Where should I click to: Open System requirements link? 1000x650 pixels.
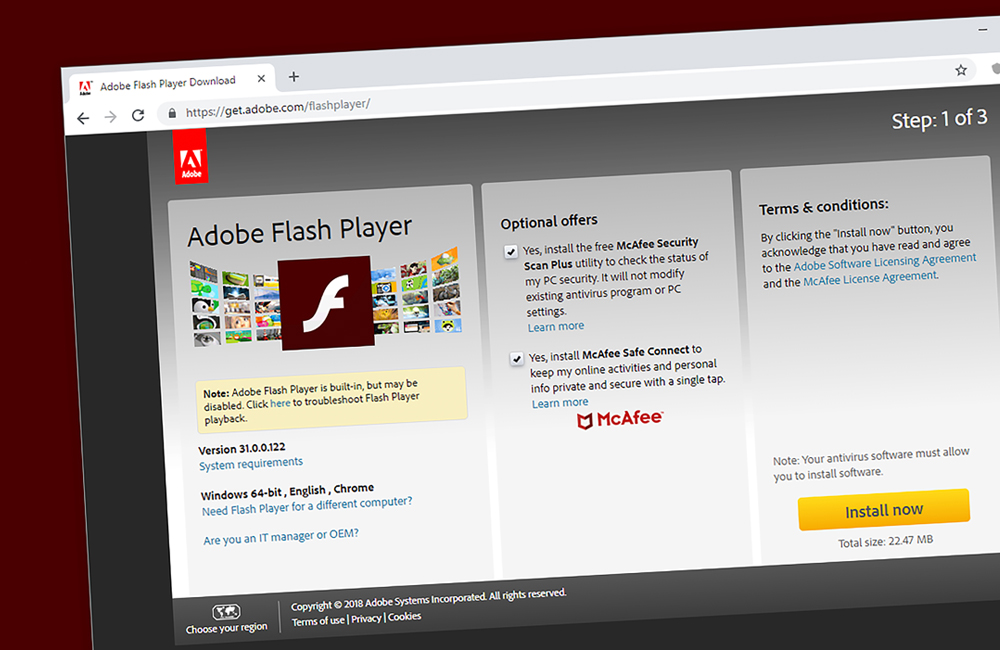[x=251, y=464]
